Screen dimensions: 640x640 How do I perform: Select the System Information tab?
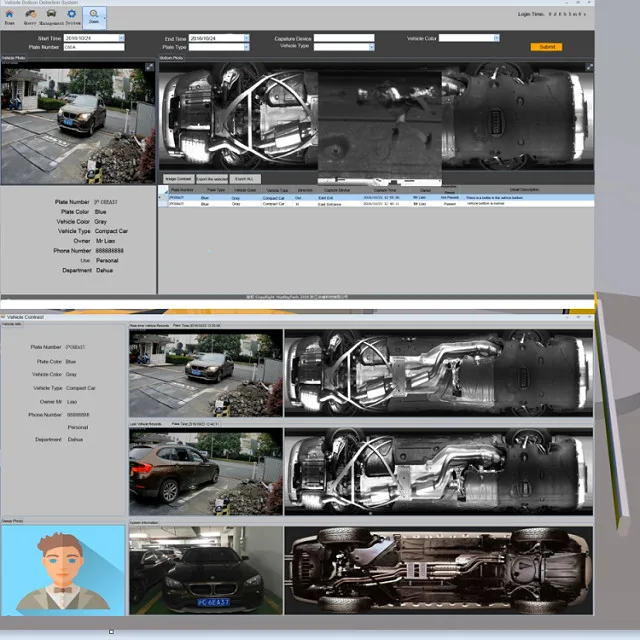[x=144, y=522]
